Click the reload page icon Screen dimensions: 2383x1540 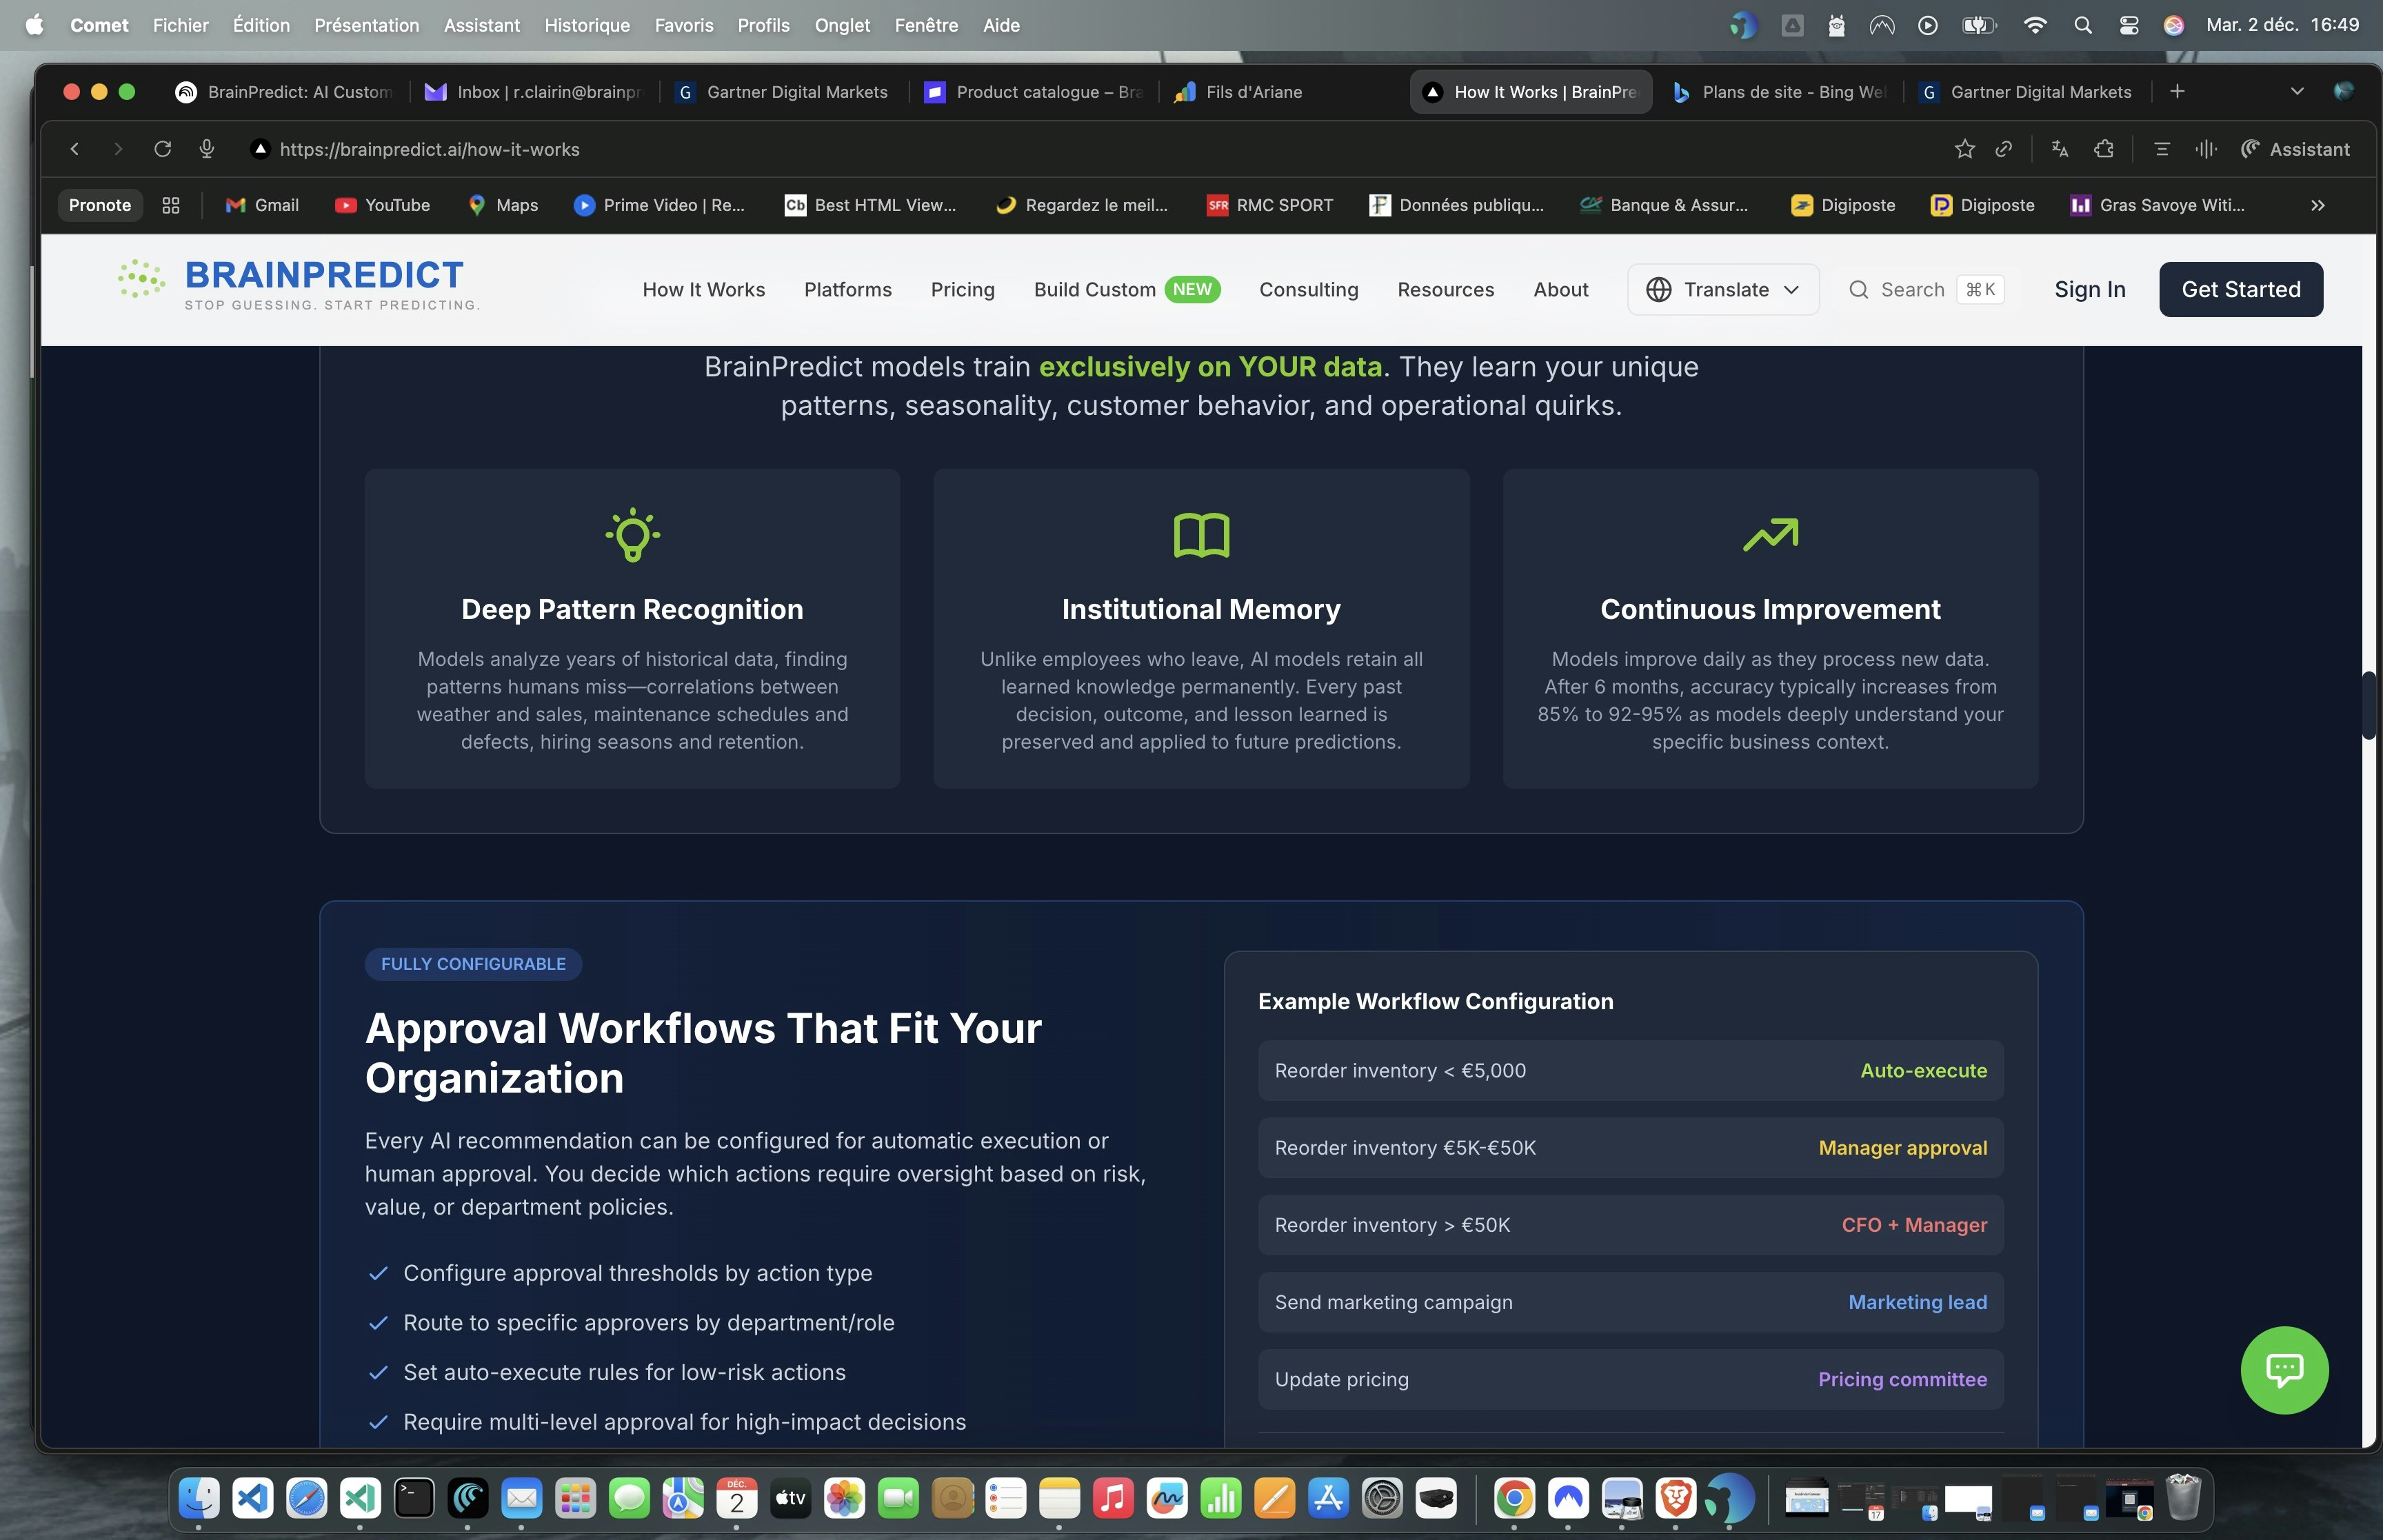pos(162,149)
